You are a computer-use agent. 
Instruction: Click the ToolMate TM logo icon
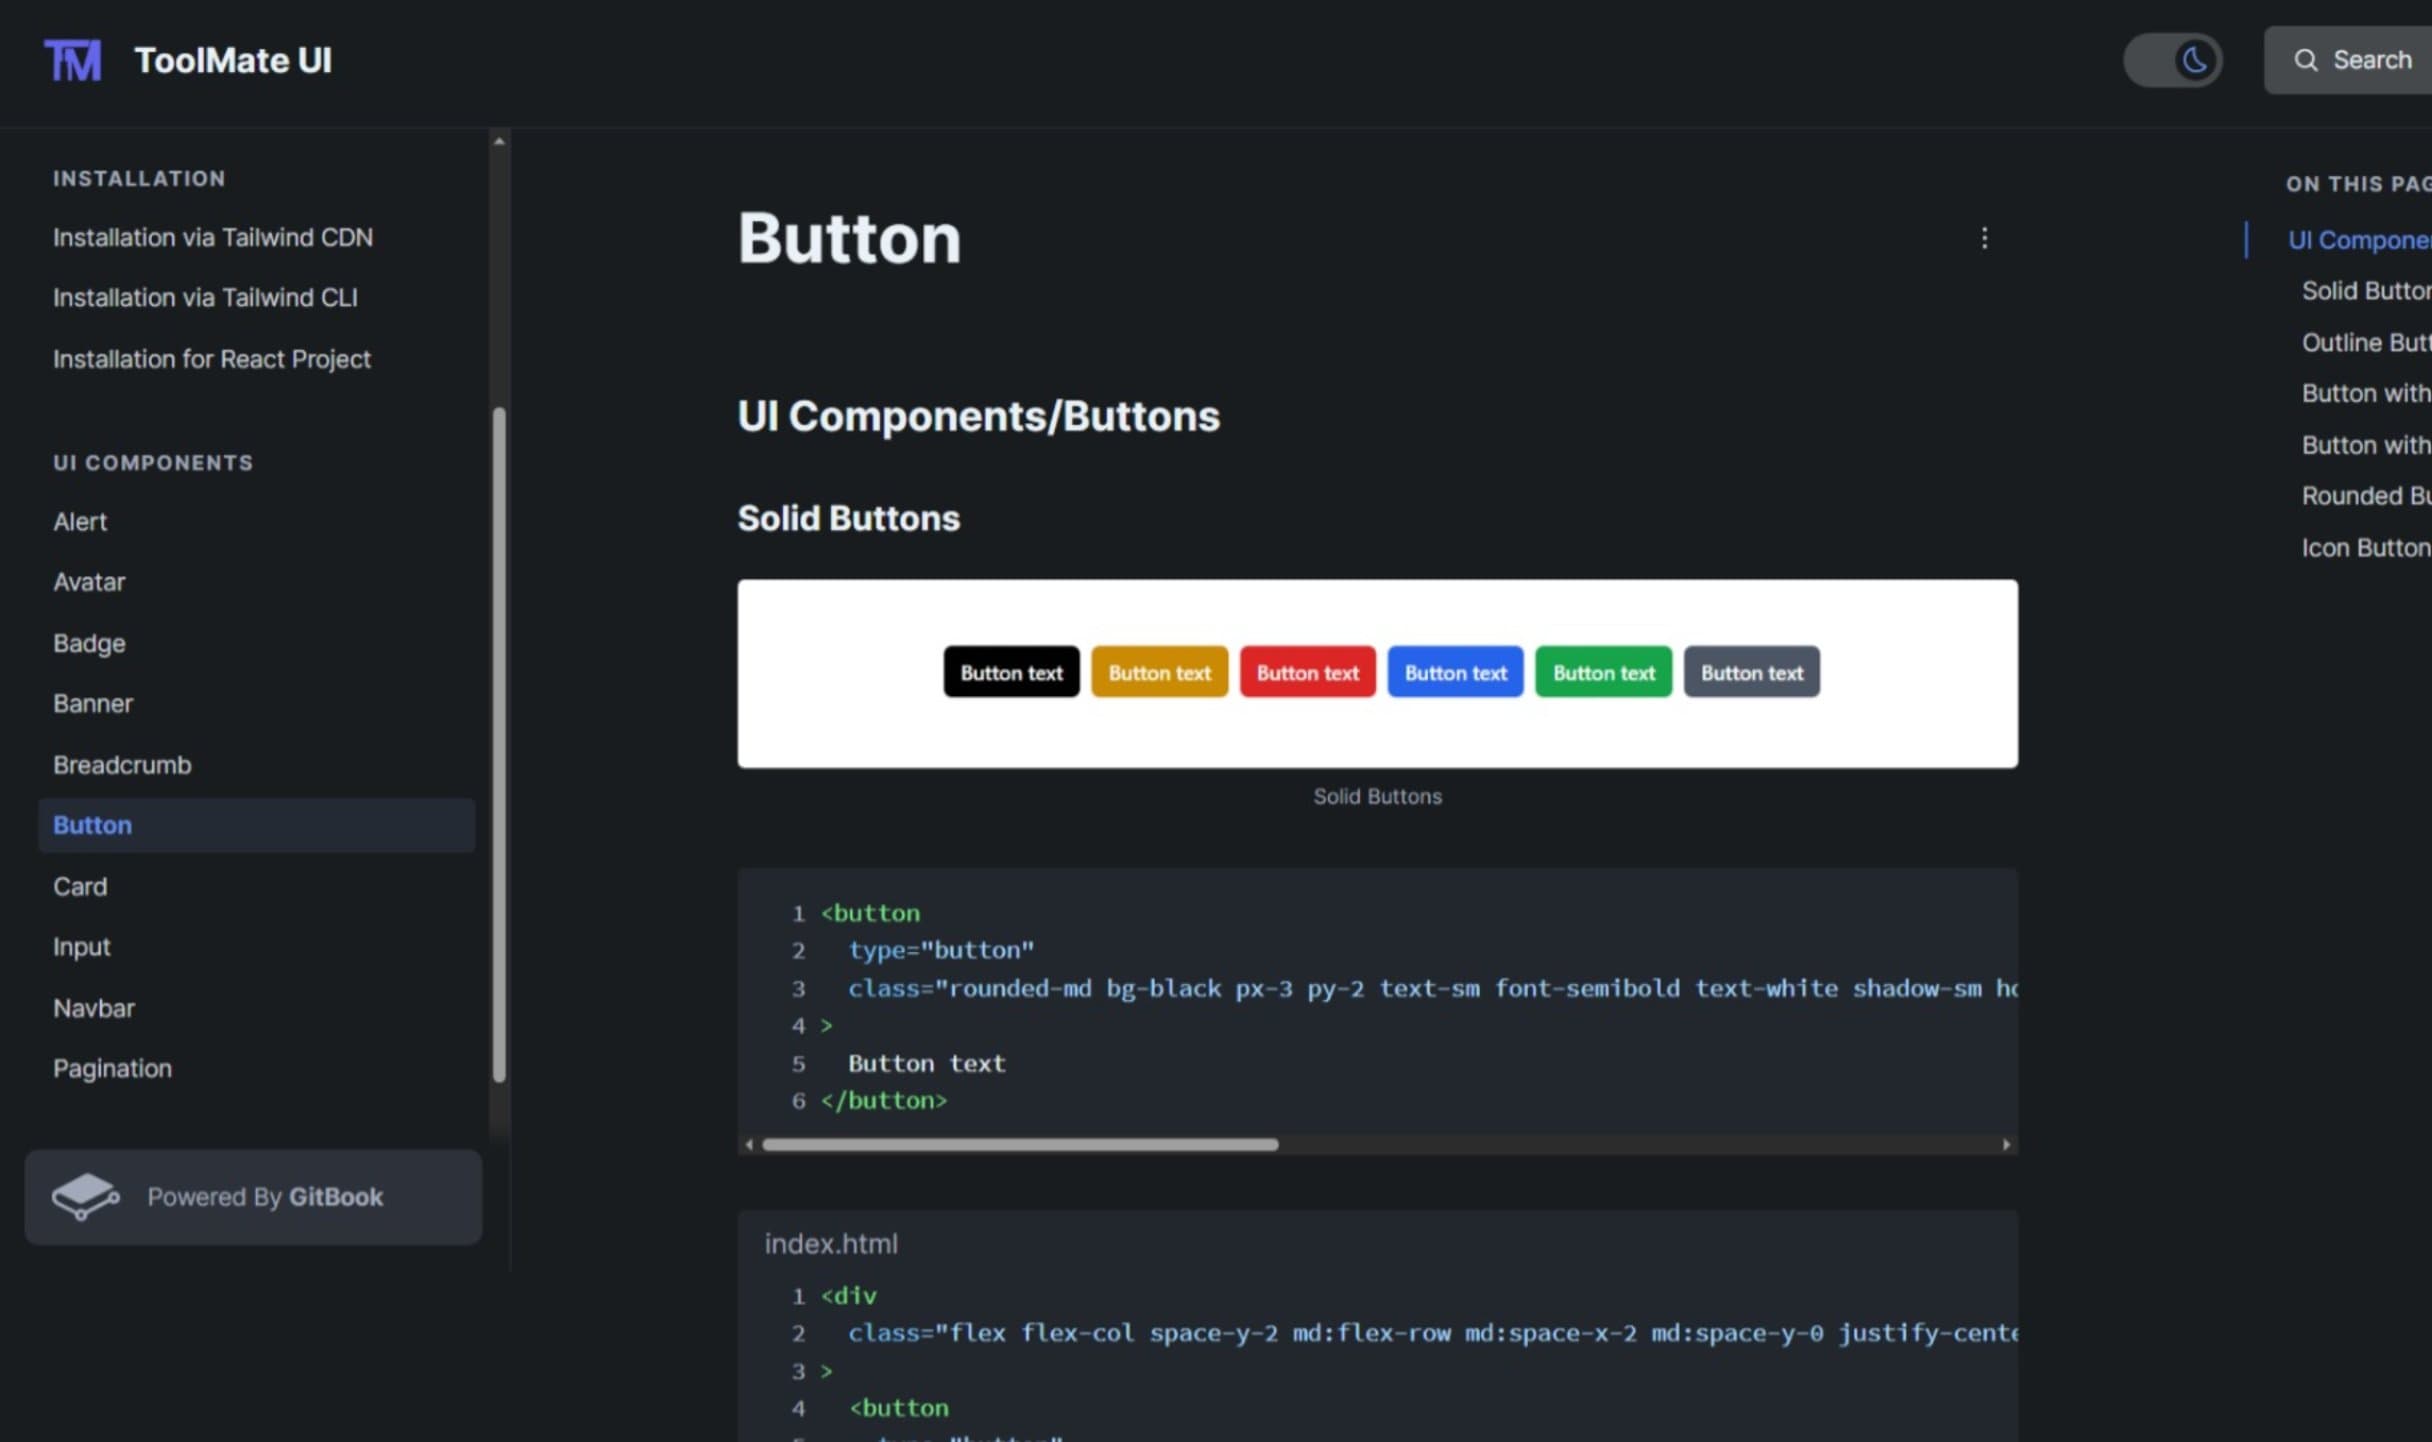point(72,60)
